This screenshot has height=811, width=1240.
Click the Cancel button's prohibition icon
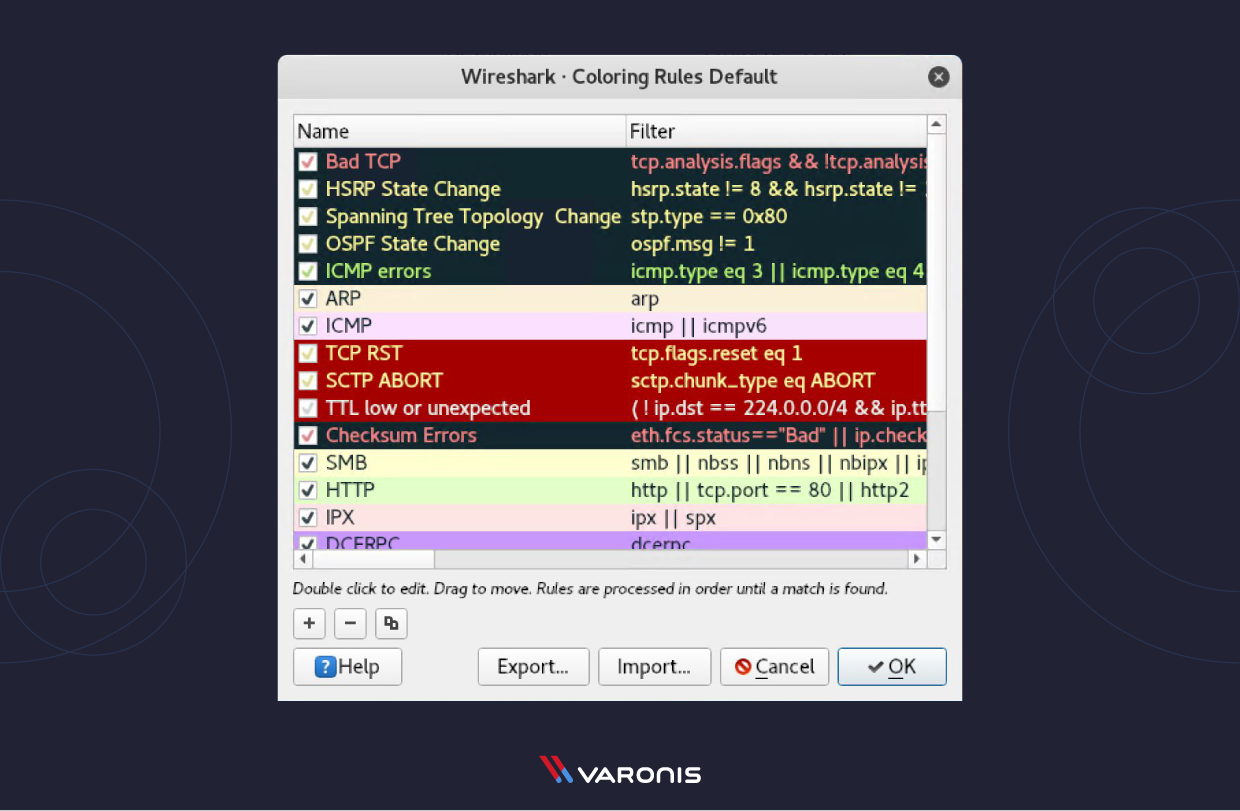click(741, 666)
